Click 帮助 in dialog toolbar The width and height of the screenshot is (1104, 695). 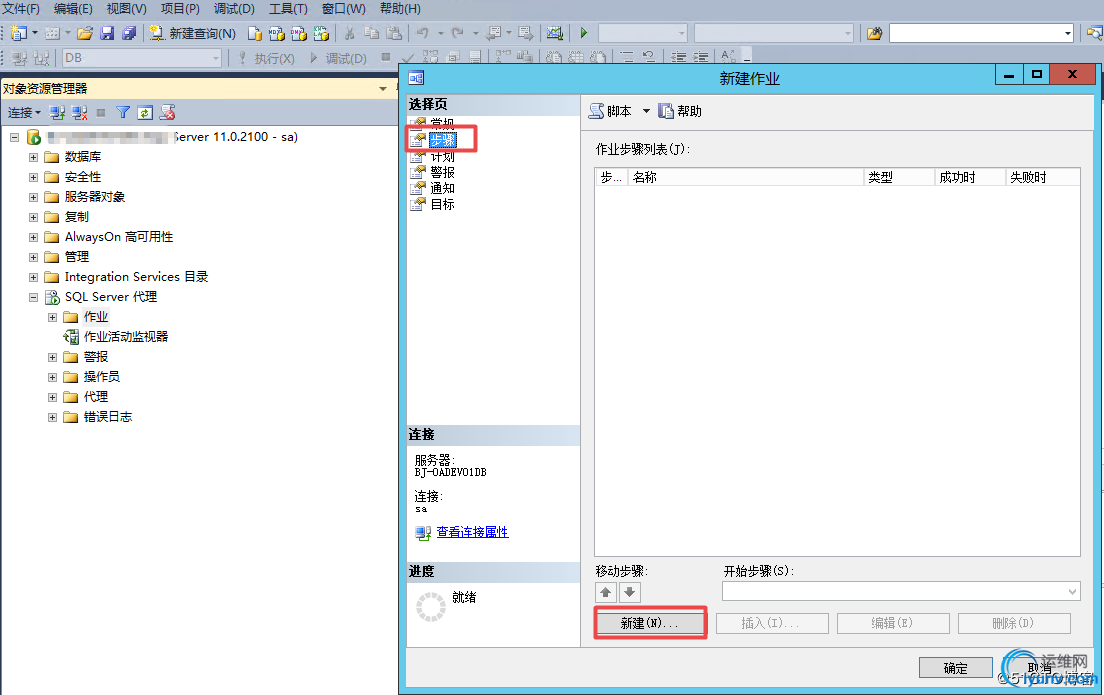pos(680,111)
